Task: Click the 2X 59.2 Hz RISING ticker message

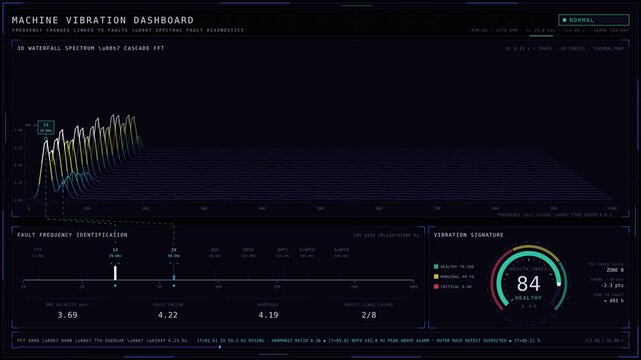Action: click(x=242, y=340)
